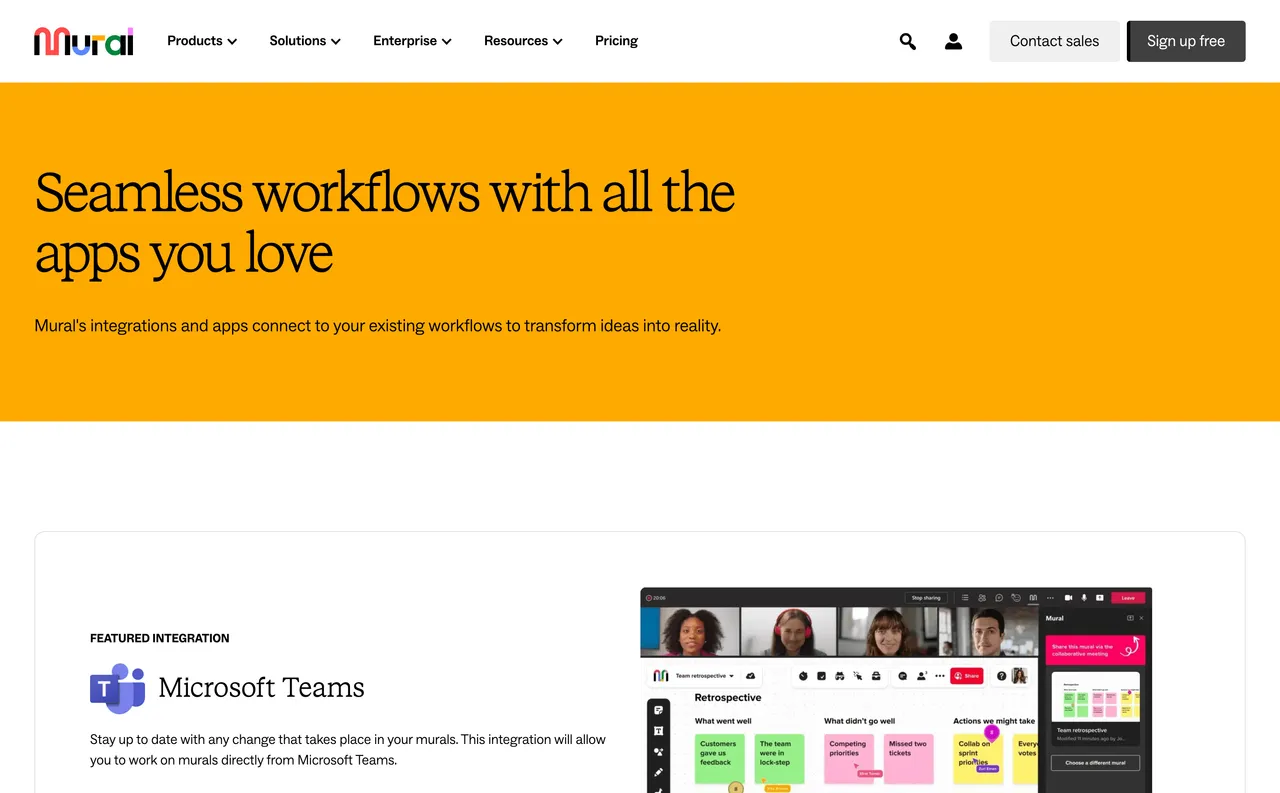Click the user account profile icon
The height and width of the screenshot is (793, 1280).
953,41
